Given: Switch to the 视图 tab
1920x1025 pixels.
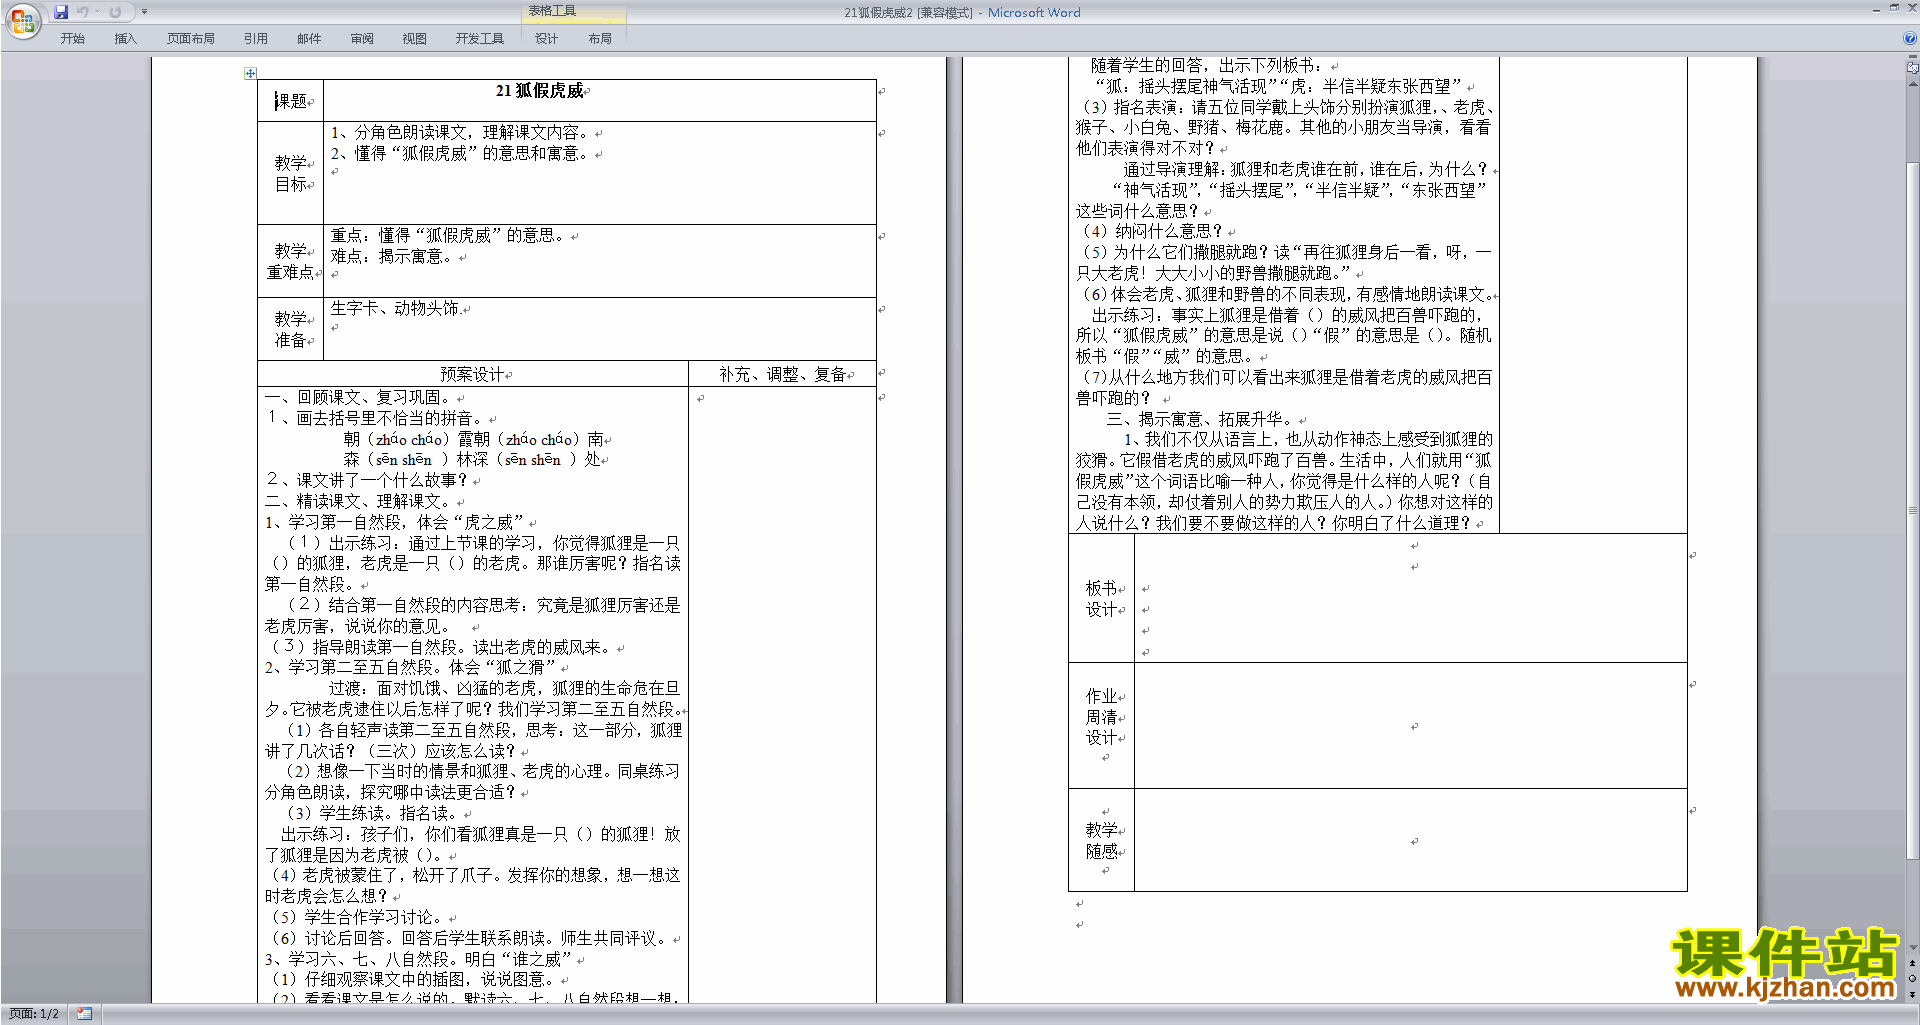Looking at the screenshot, I should [x=415, y=38].
